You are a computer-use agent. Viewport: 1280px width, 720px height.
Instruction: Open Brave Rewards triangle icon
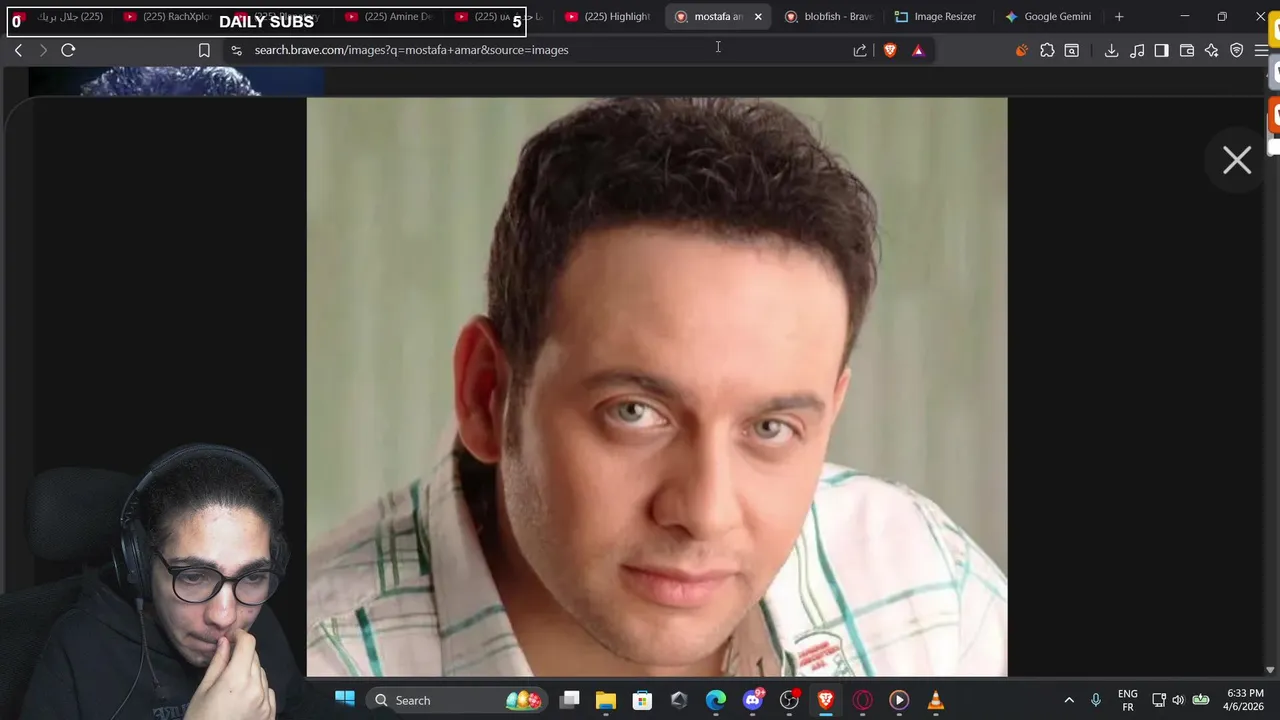tap(918, 50)
